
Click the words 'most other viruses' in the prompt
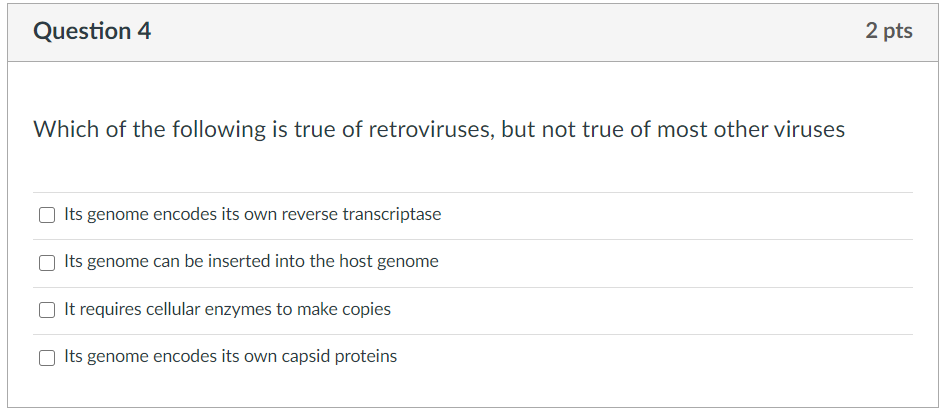click(x=751, y=129)
